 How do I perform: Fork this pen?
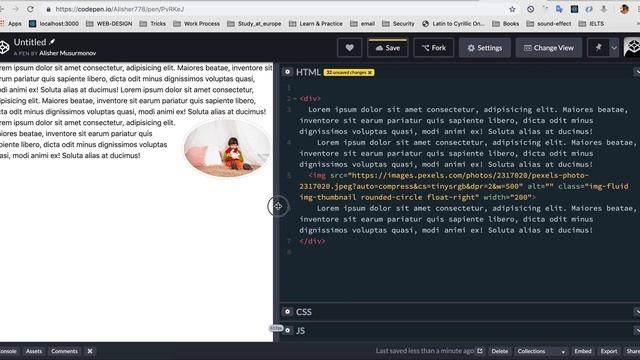433,48
